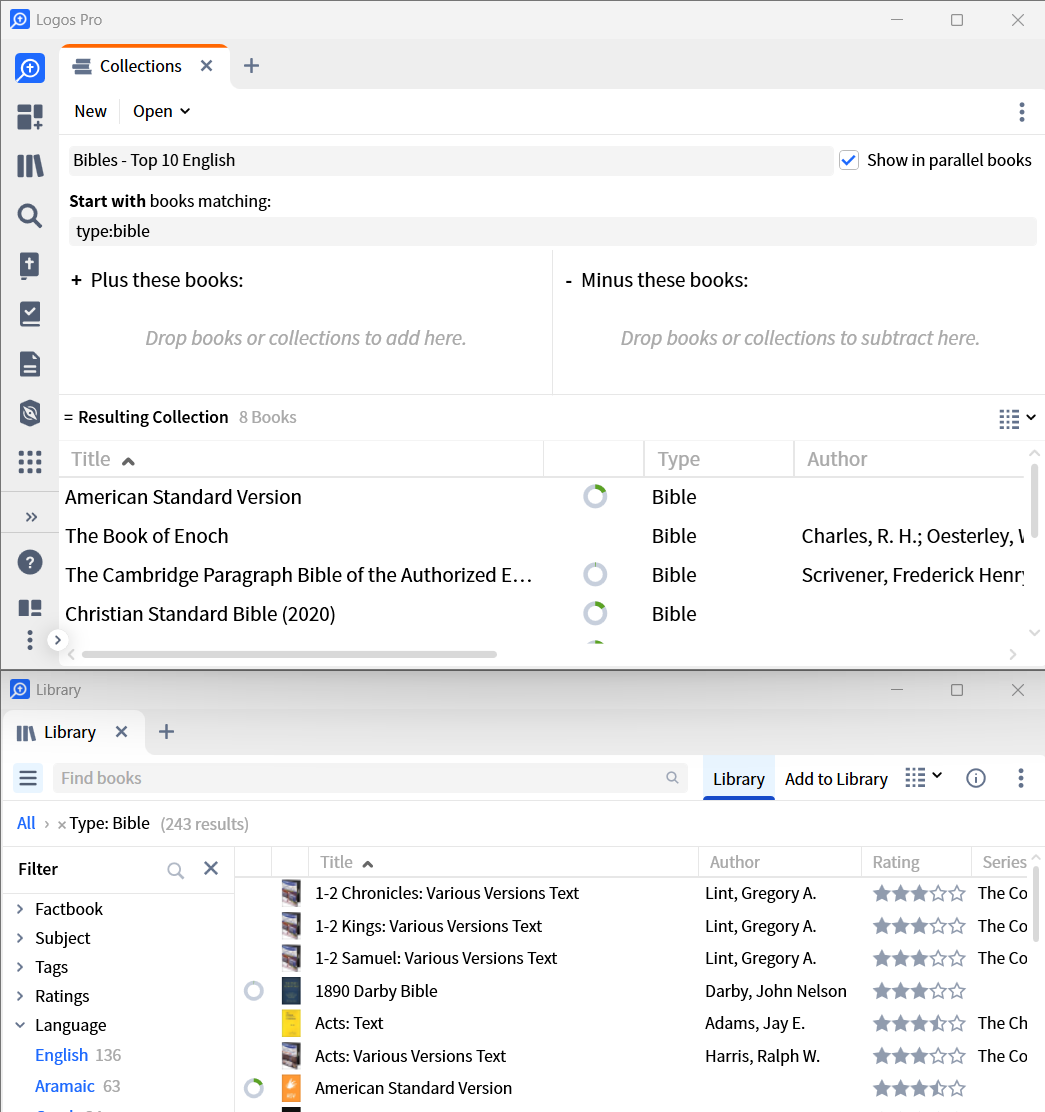Switch to the Add to Library tab

[836, 778]
